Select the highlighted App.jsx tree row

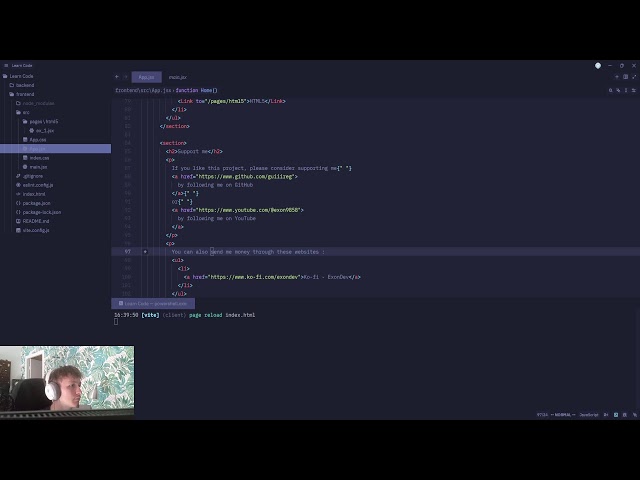(x=56, y=149)
